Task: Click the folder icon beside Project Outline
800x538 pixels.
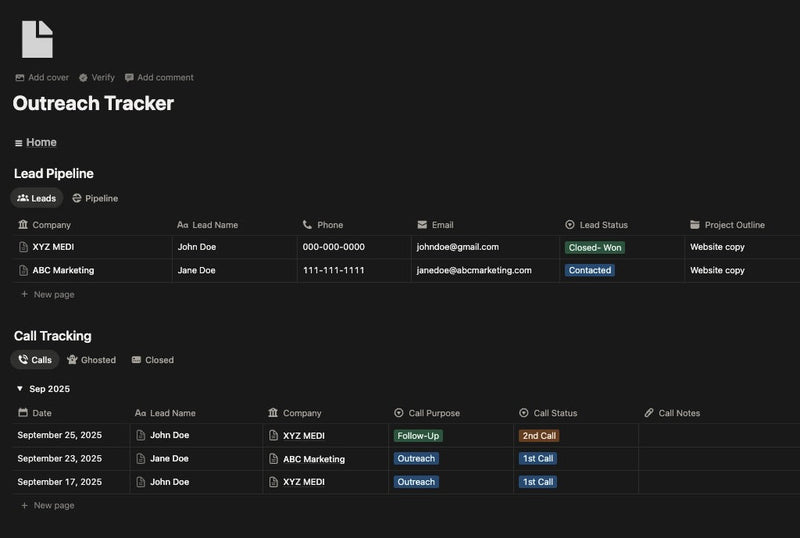Action: coord(695,225)
